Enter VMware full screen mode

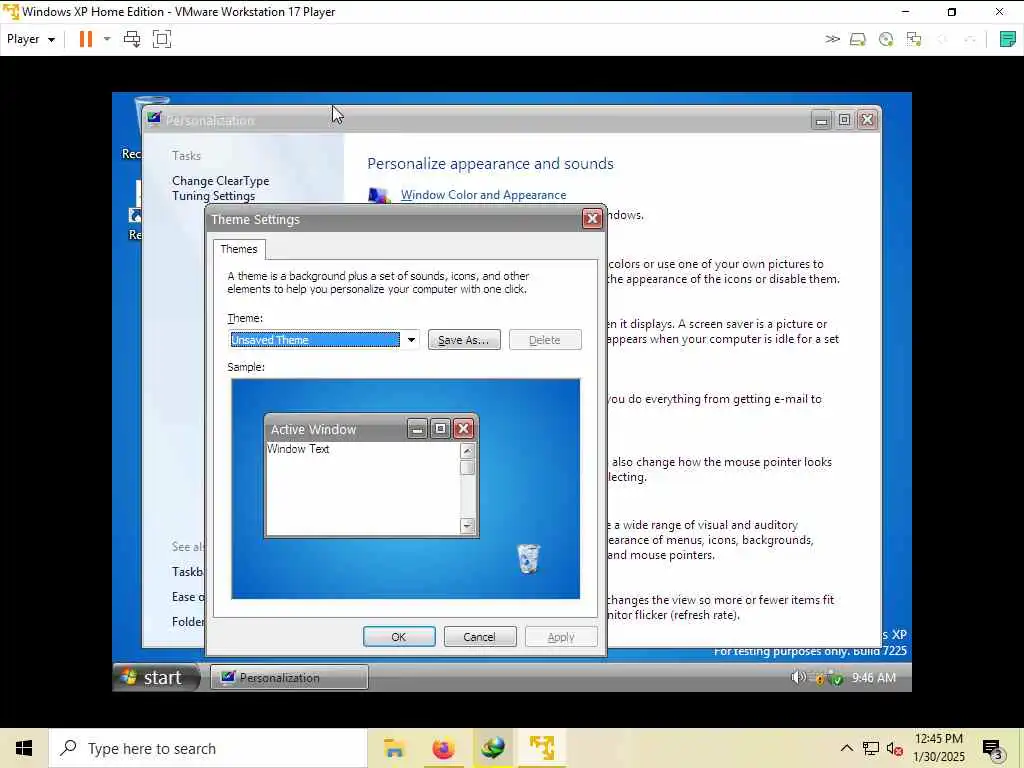click(162, 39)
